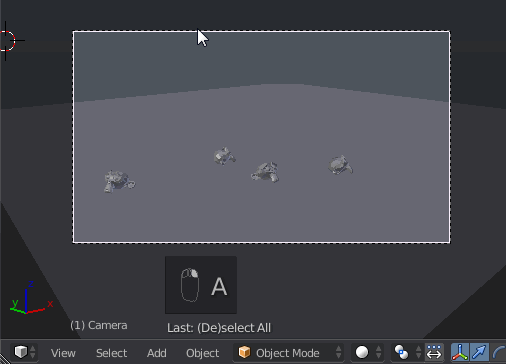This screenshot has height=364, width=506.
Task: Open the 3D View editor type selector
Action: coord(24,352)
